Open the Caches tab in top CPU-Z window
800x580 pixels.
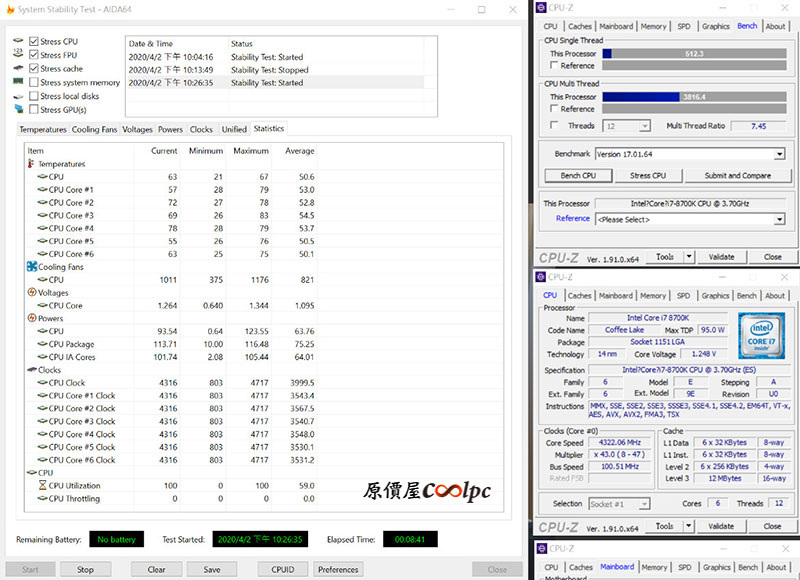(580, 27)
